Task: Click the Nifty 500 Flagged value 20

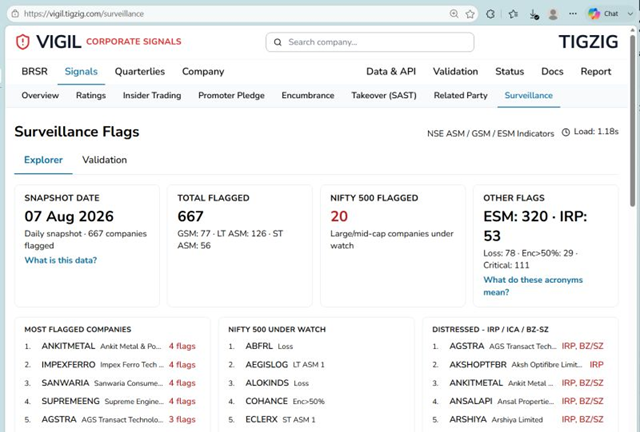Action: (339, 216)
